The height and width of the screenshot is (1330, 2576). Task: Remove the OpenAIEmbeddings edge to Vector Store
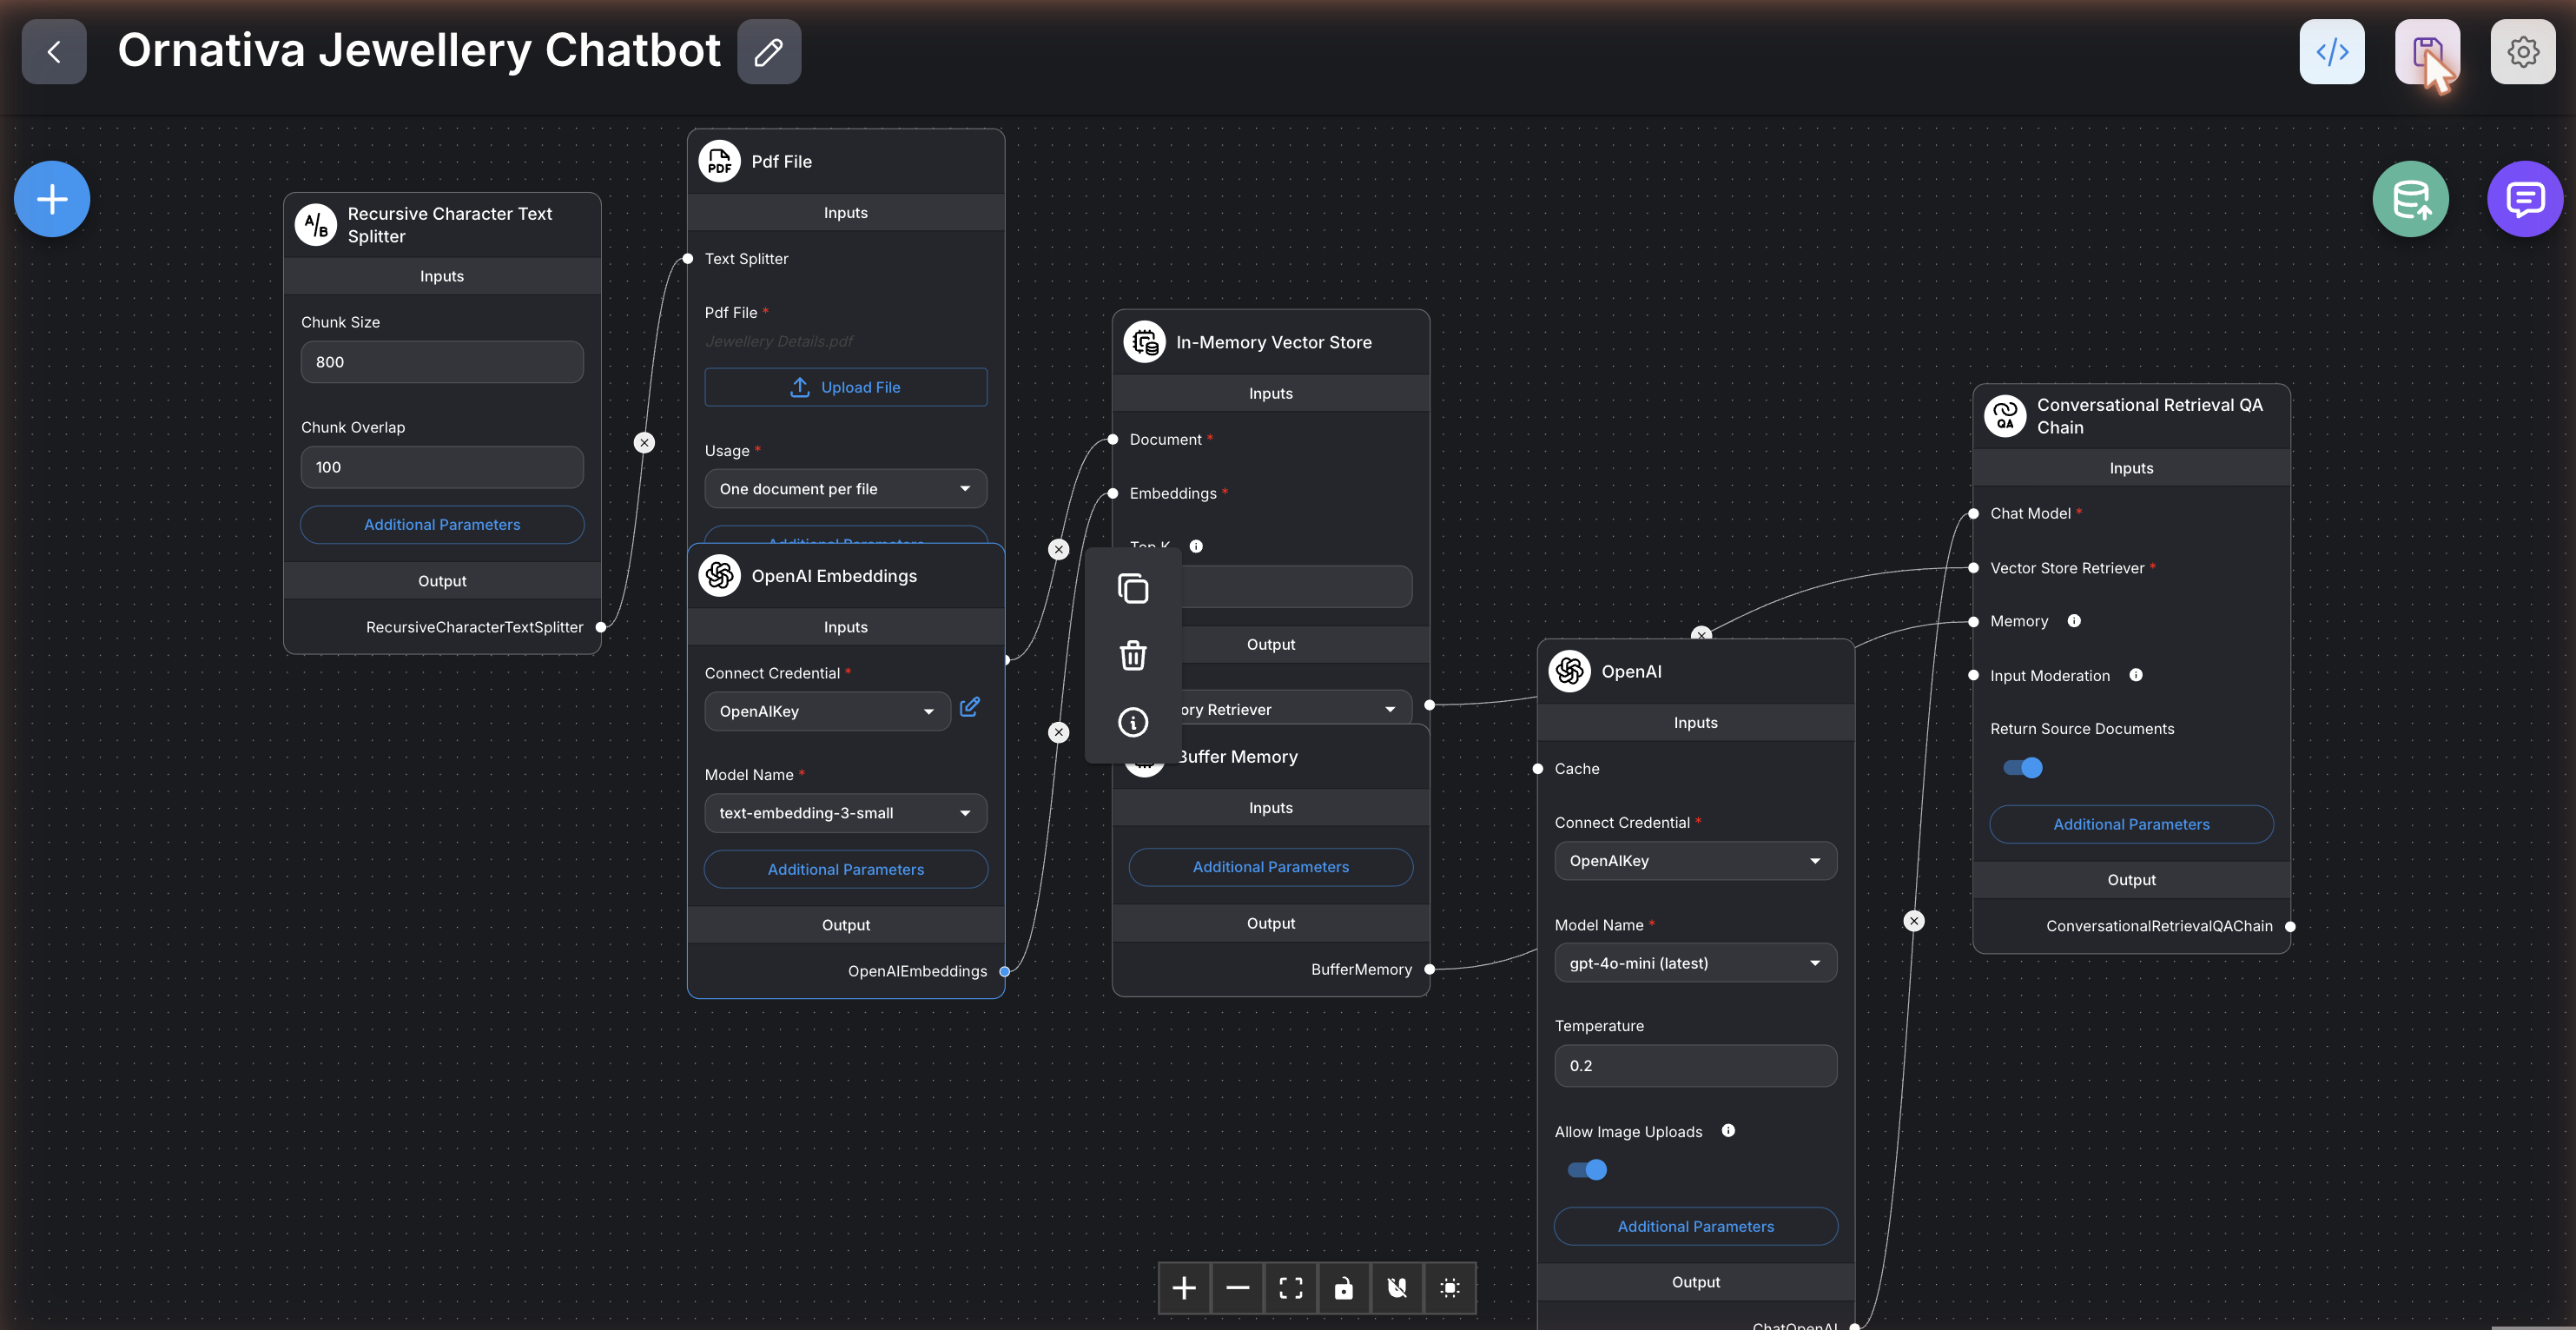point(1058,732)
